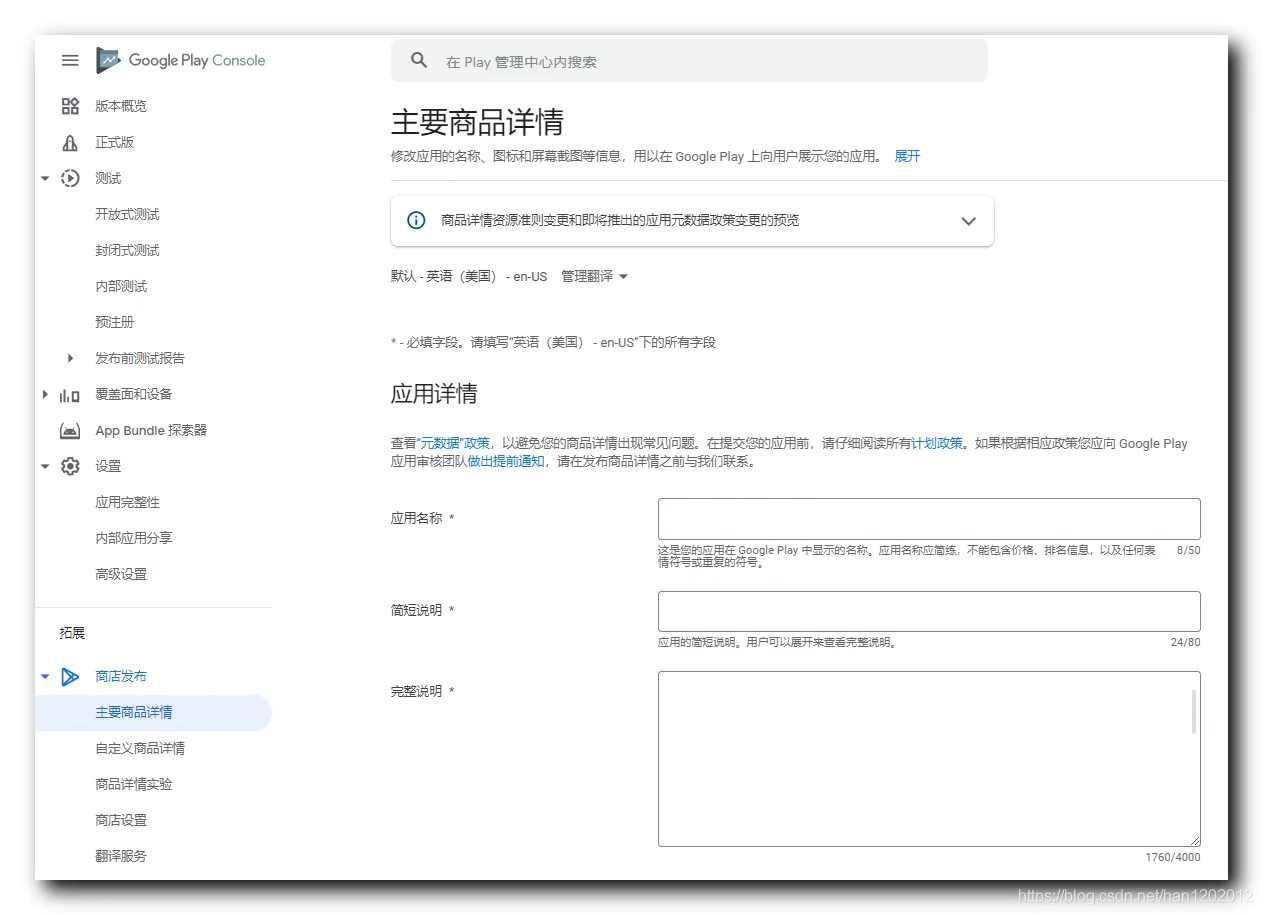Click the 版本概览 dashboard icon

pyautogui.click(x=70, y=106)
